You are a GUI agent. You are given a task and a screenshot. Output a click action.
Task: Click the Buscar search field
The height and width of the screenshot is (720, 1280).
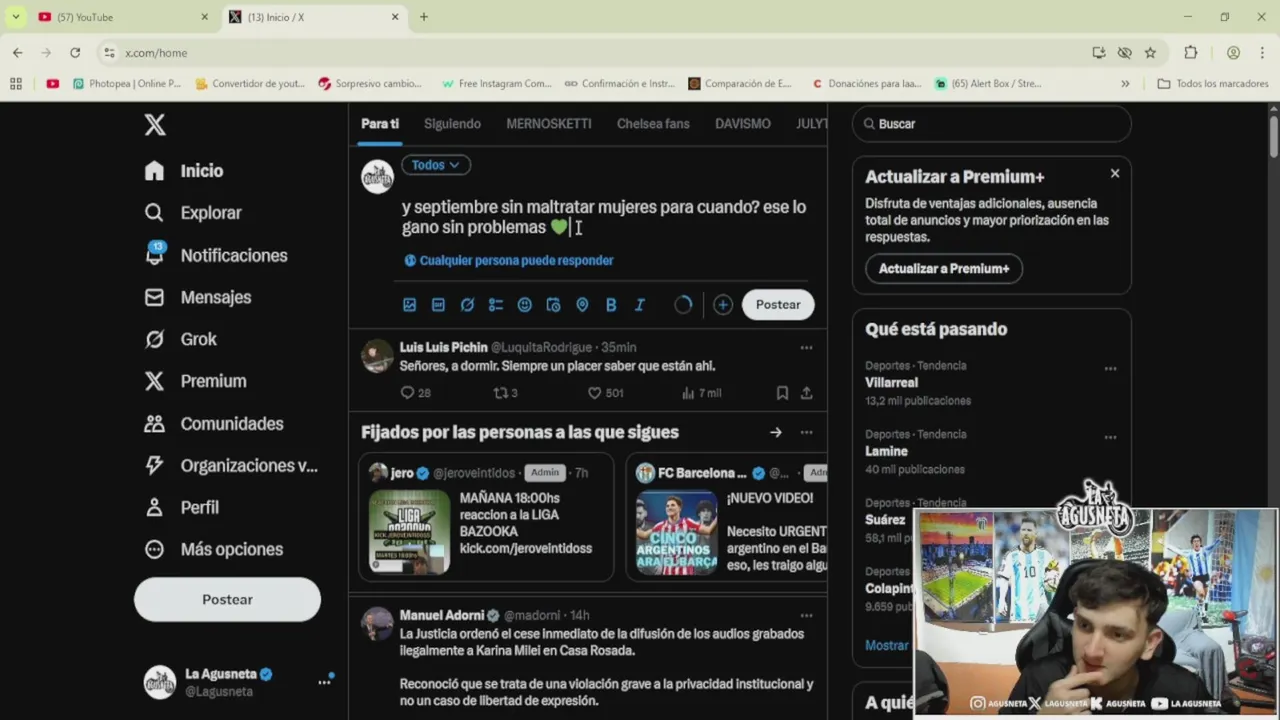992,124
